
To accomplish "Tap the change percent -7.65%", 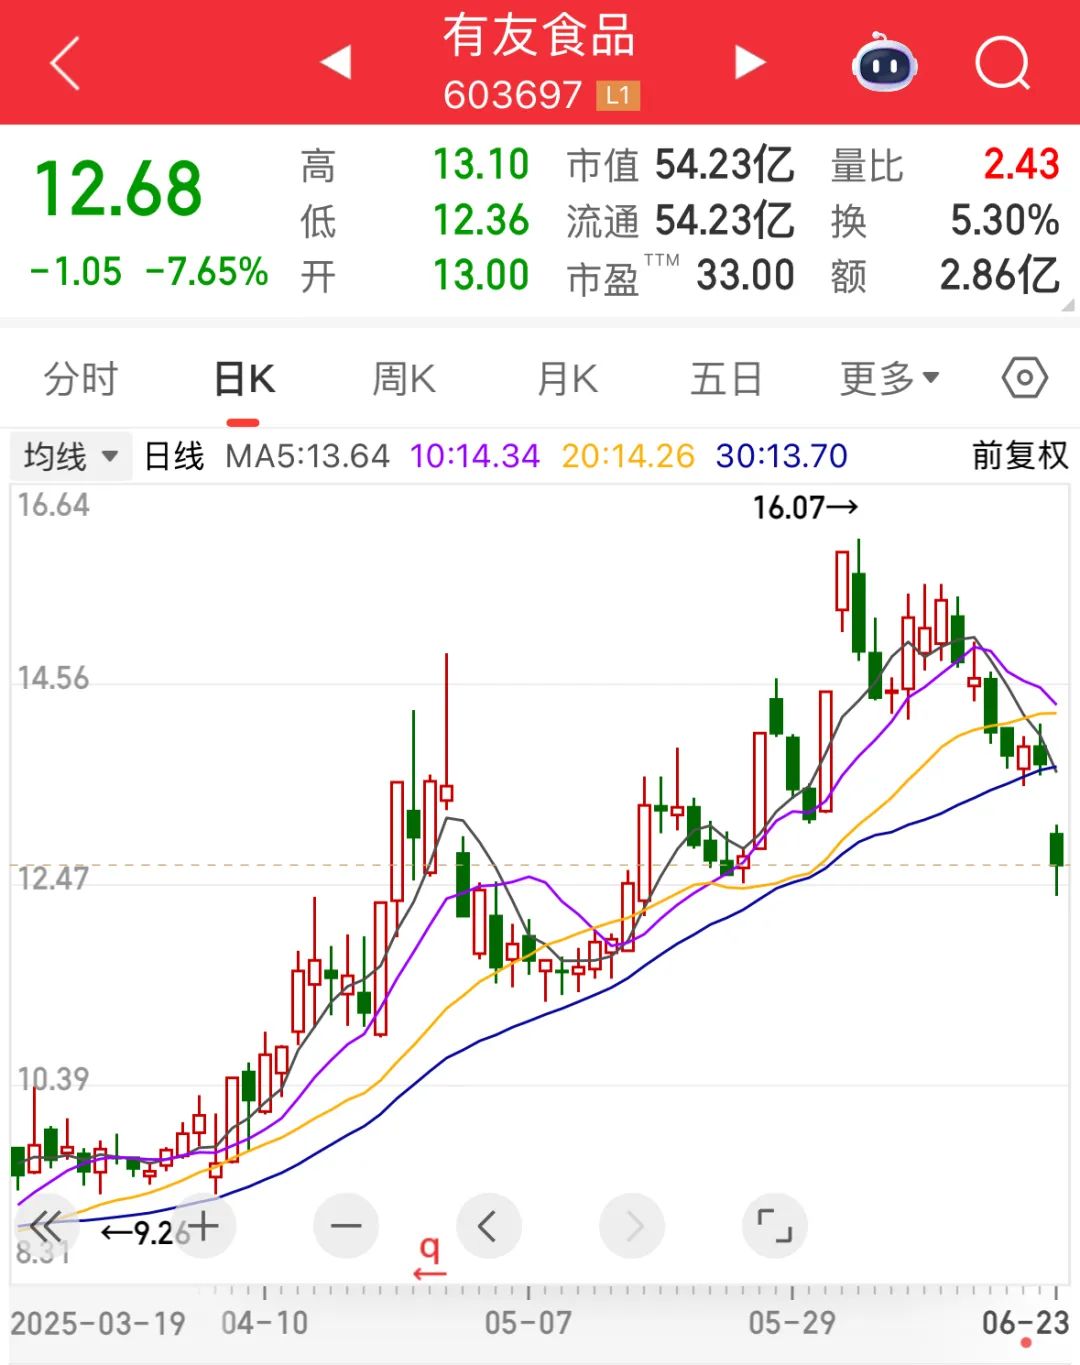I will click(207, 271).
